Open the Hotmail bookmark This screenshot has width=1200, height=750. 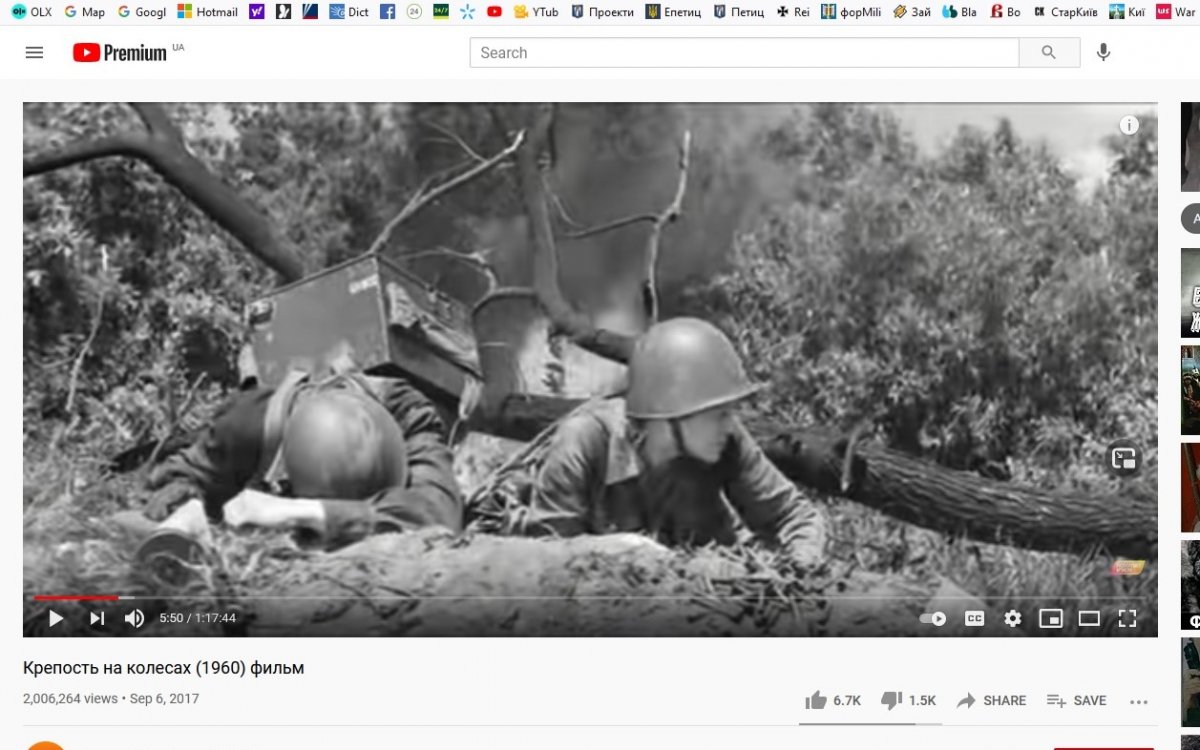(207, 12)
